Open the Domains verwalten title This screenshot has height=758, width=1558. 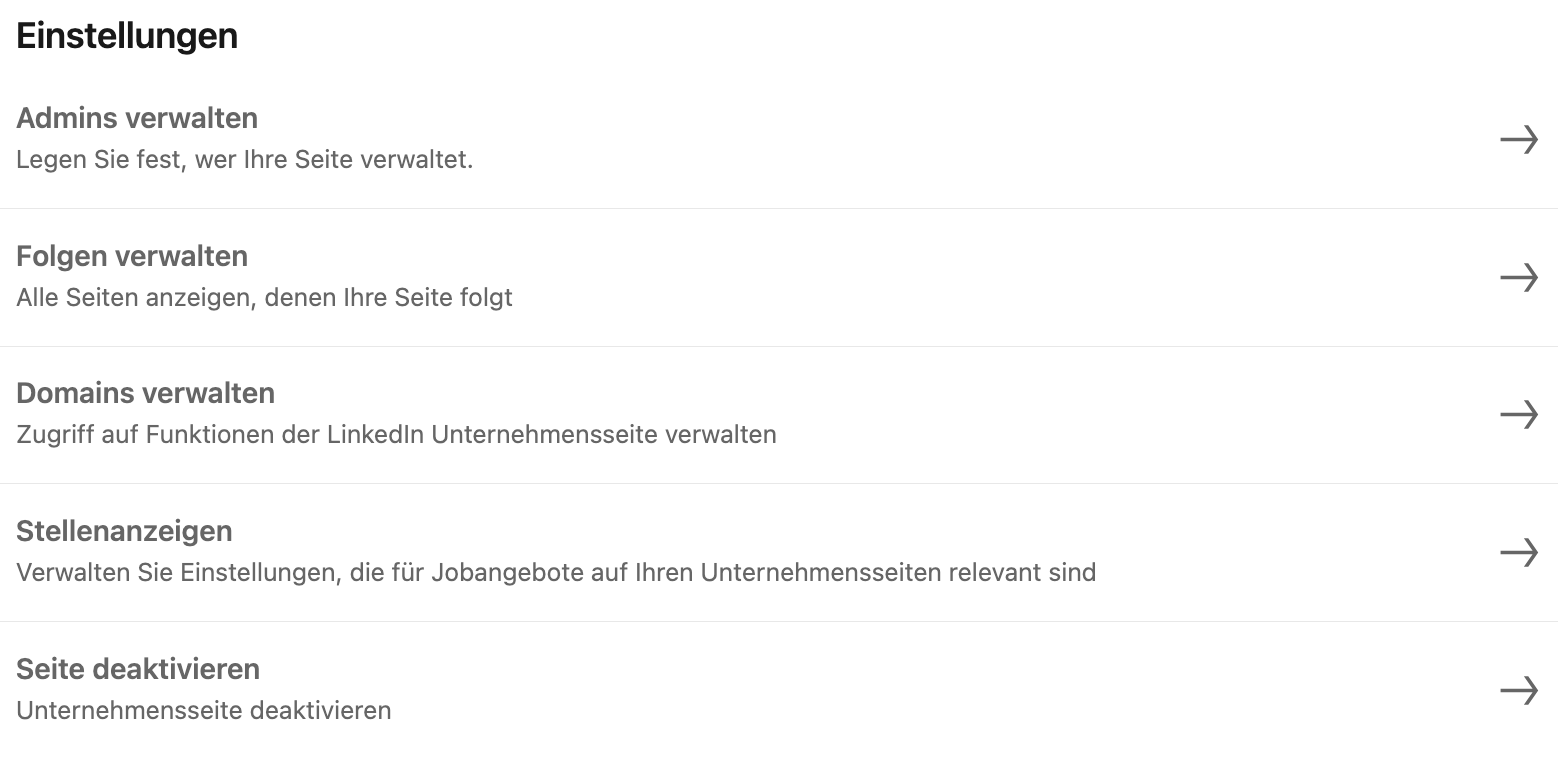[145, 393]
